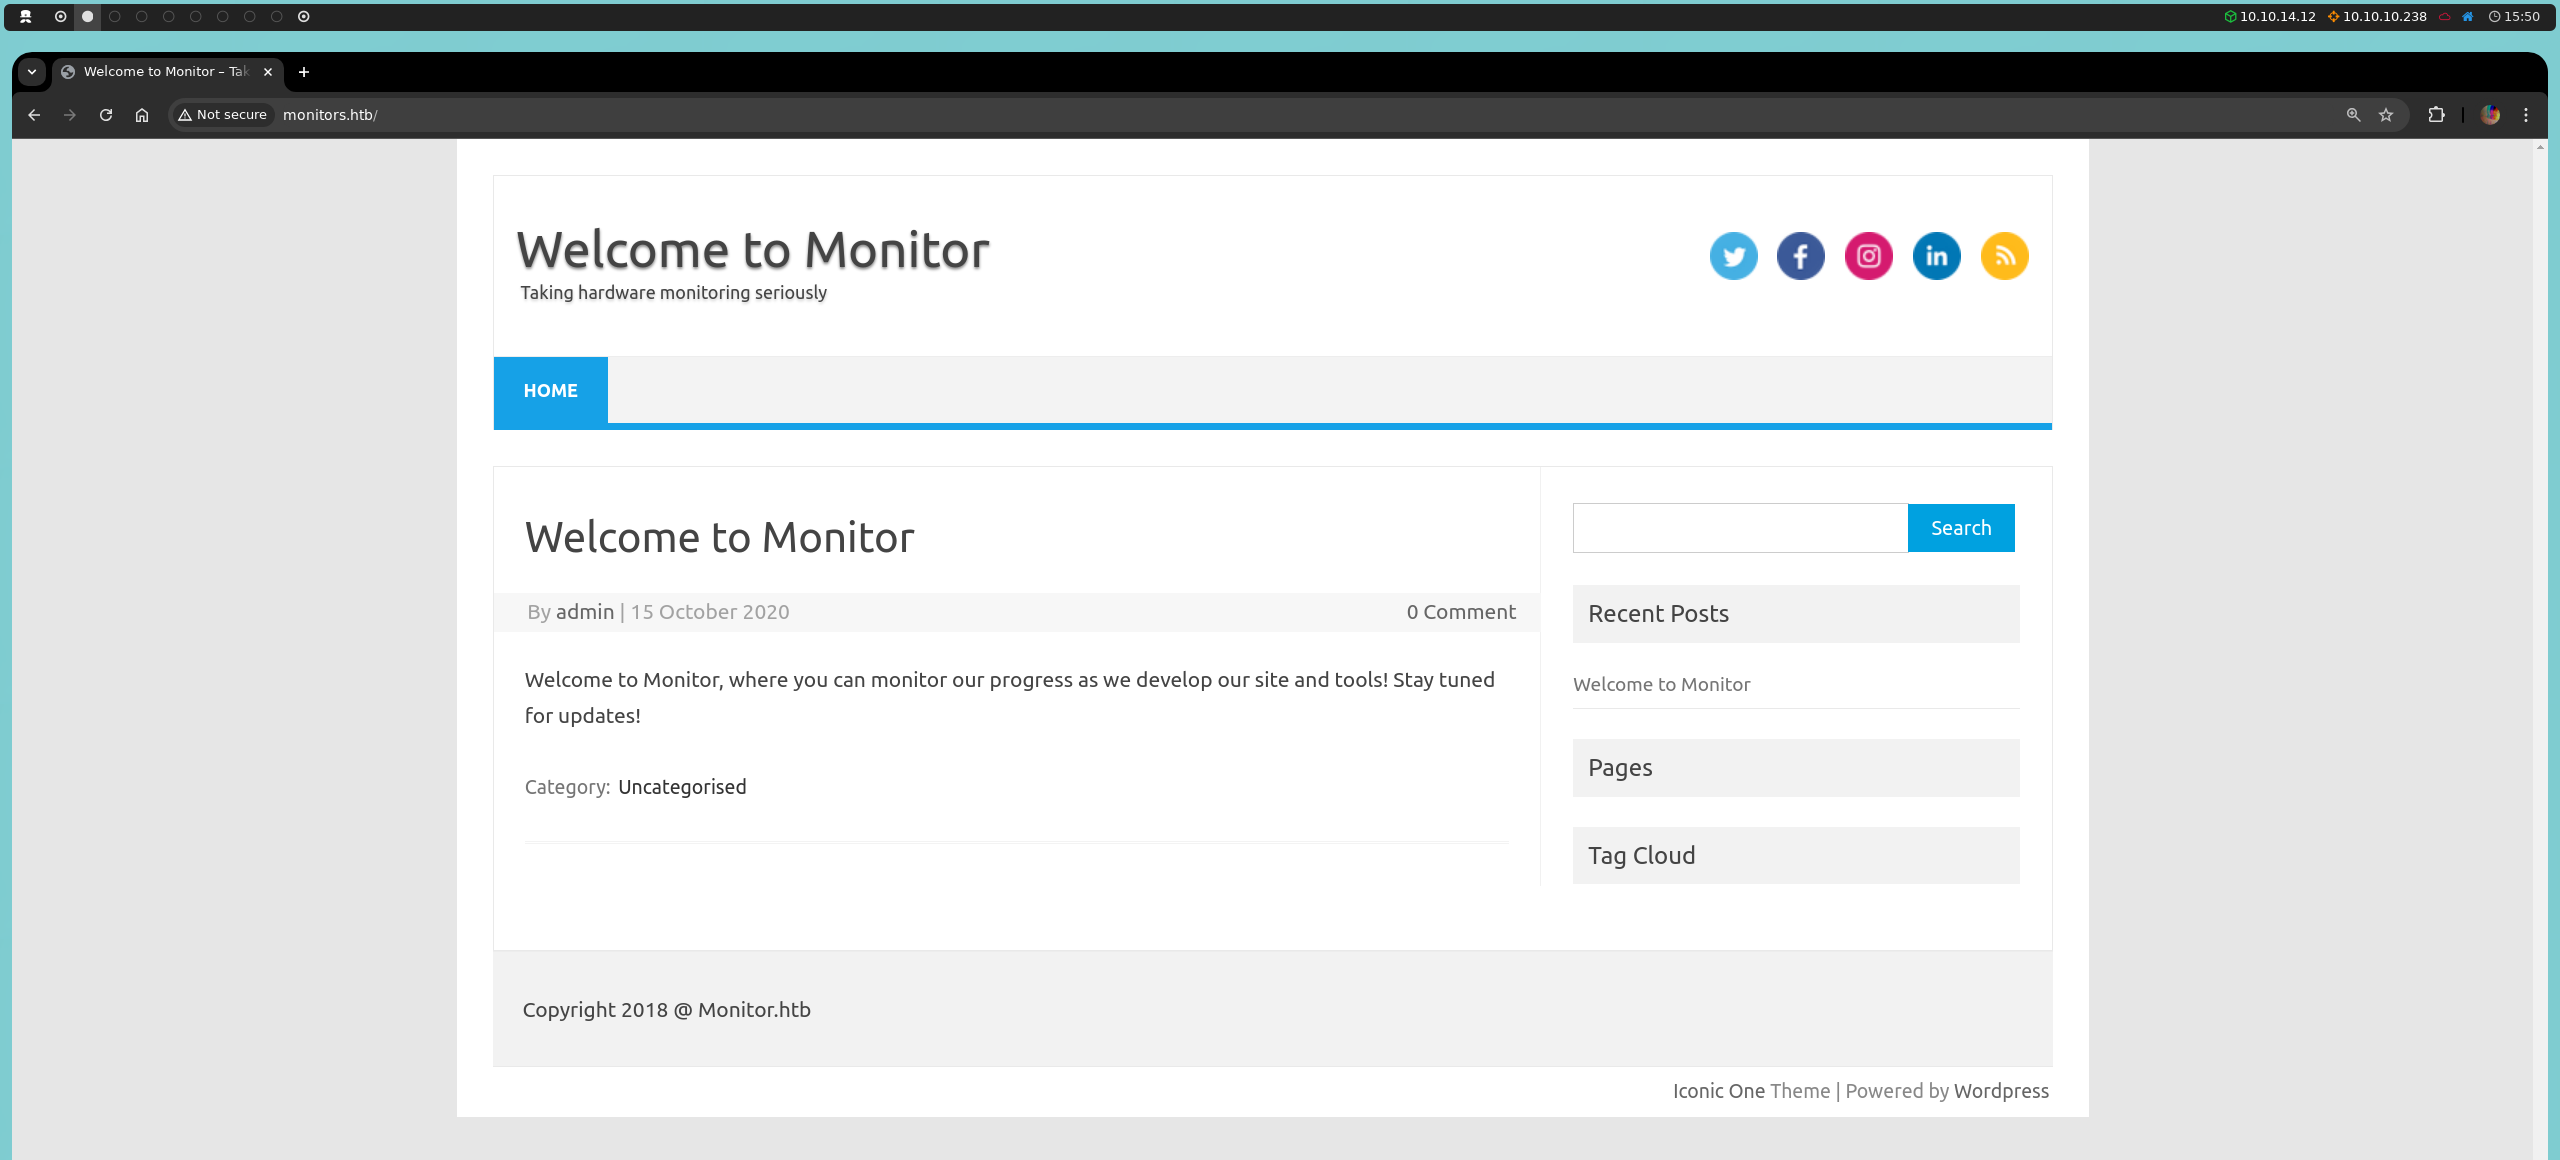Go to browser home page

click(x=142, y=115)
